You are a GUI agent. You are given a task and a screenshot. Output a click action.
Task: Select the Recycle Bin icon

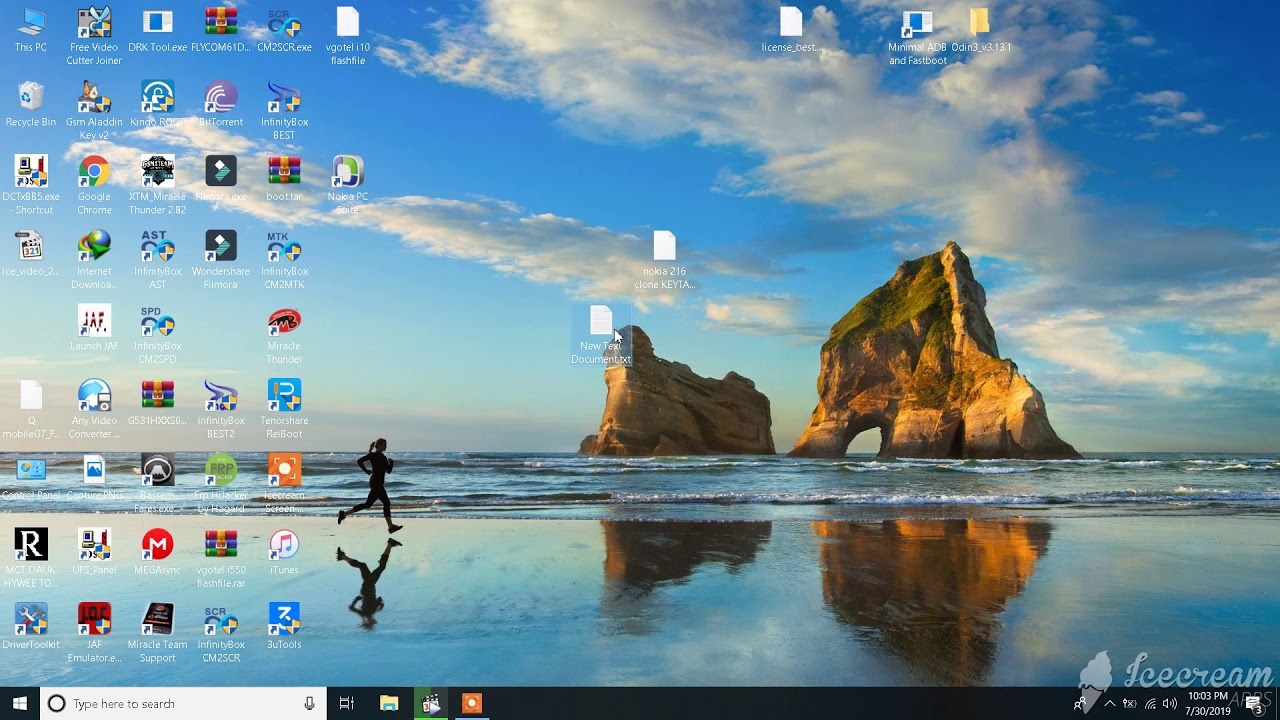pos(31,104)
